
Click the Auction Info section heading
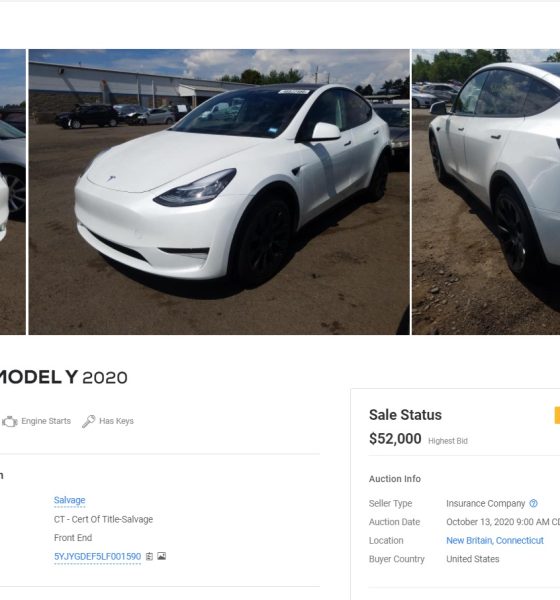tap(395, 479)
